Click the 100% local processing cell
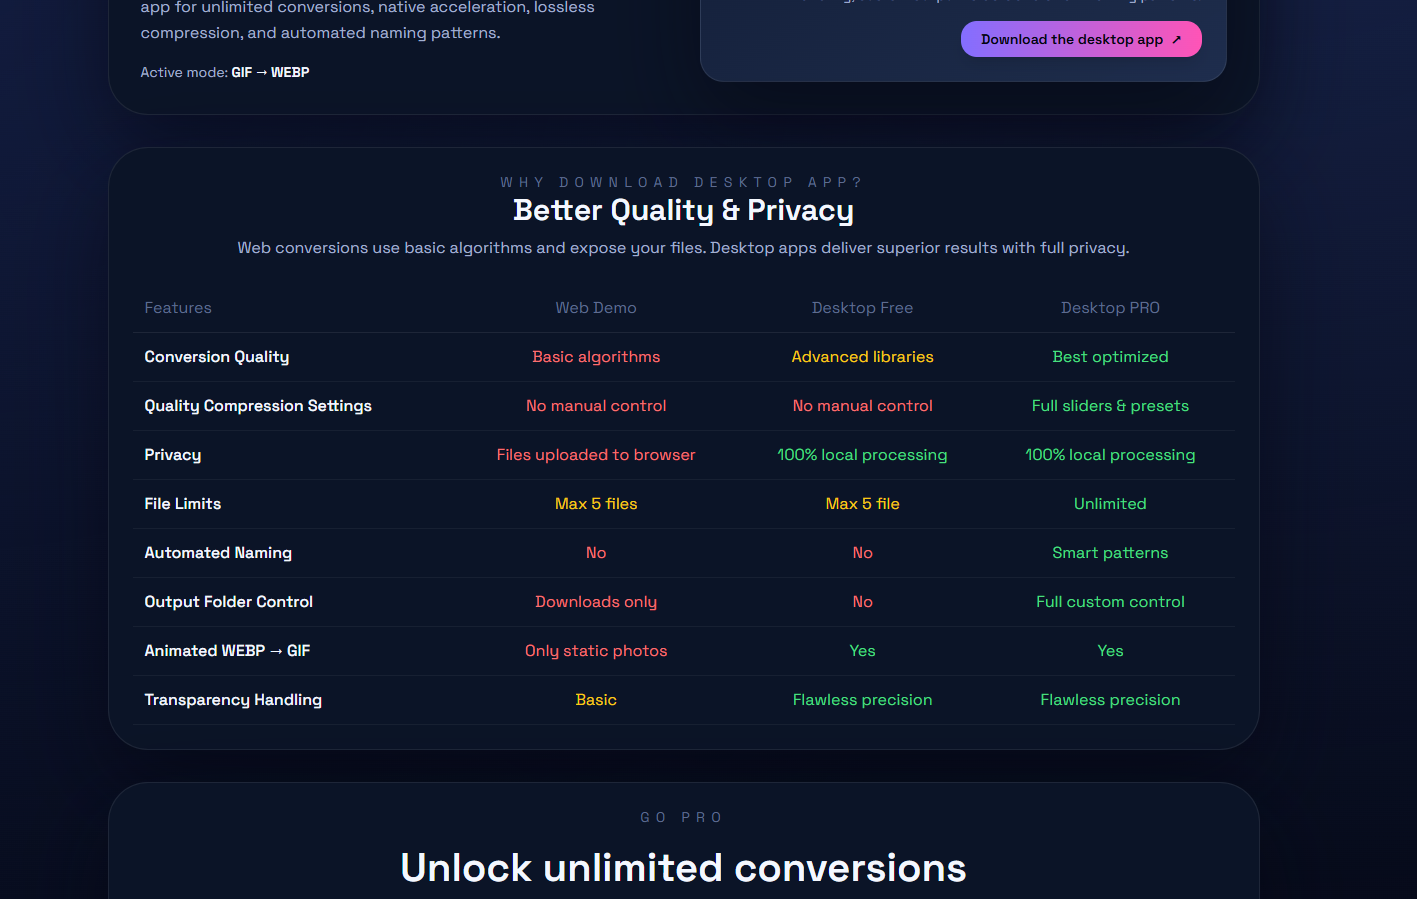The width and height of the screenshot is (1417, 899). coord(862,454)
